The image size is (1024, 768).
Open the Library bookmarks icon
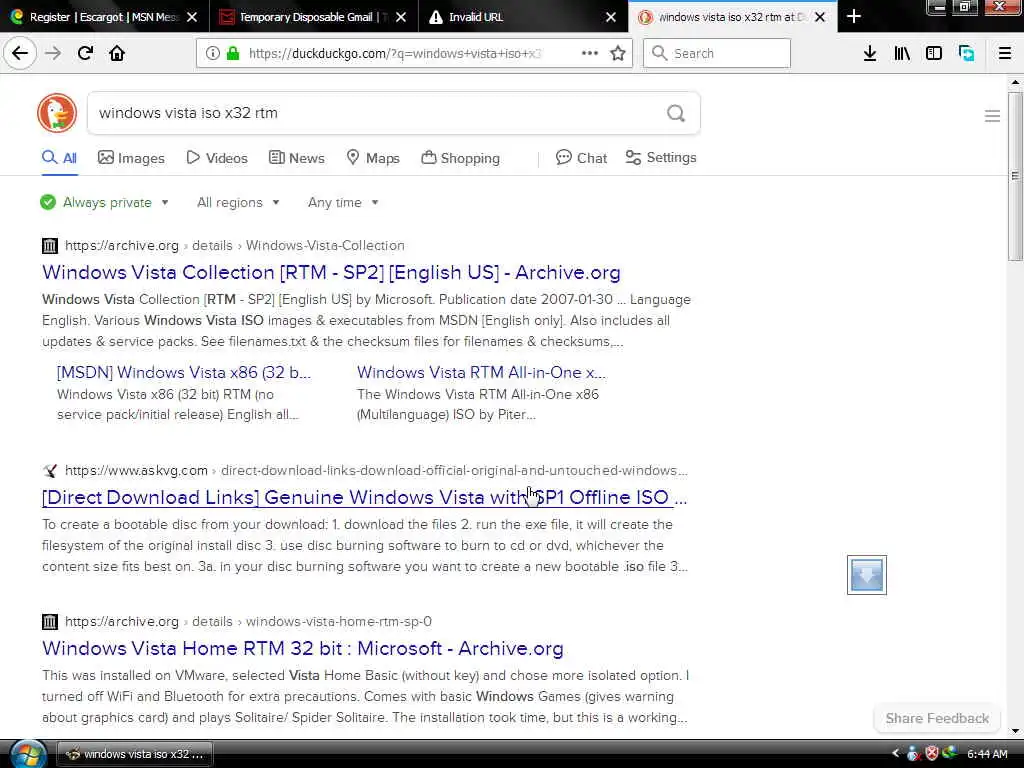pyautogui.click(x=902, y=53)
